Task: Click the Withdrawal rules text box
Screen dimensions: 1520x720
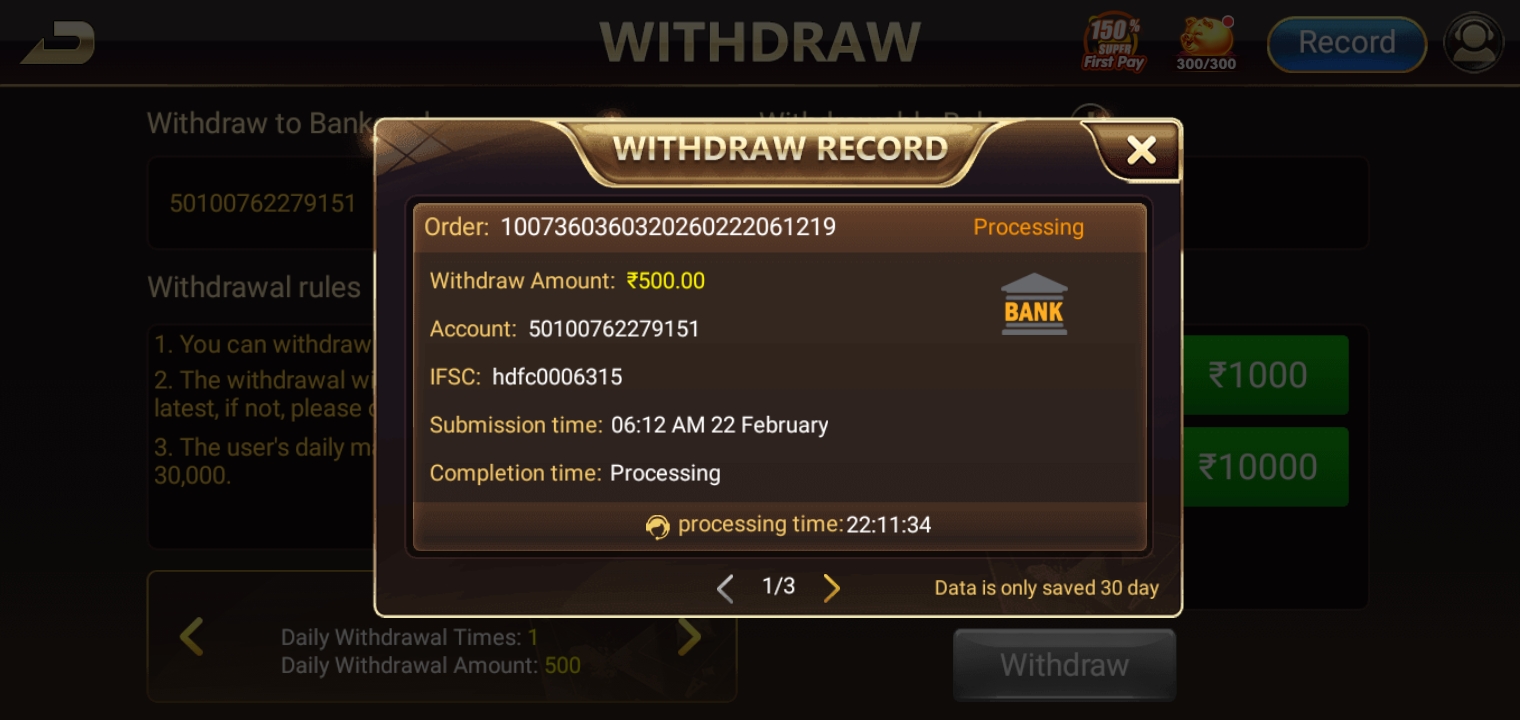Action: pyautogui.click(x=262, y=435)
